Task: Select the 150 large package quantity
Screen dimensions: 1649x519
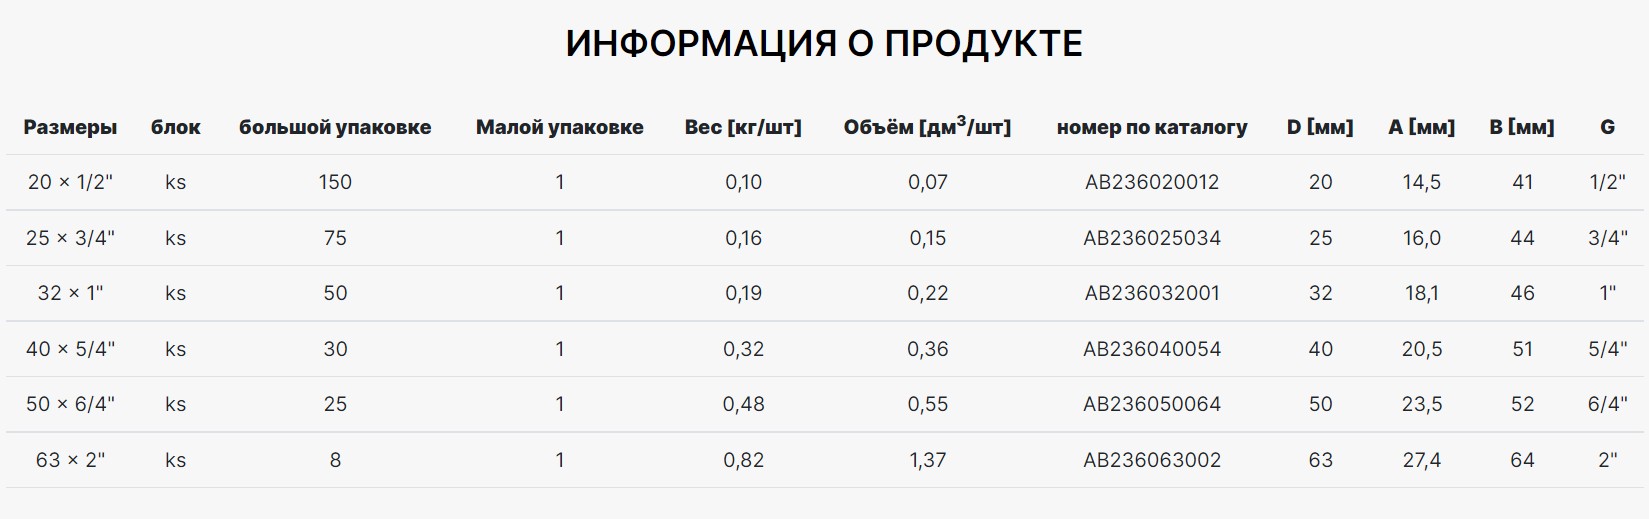Action: click(x=335, y=182)
